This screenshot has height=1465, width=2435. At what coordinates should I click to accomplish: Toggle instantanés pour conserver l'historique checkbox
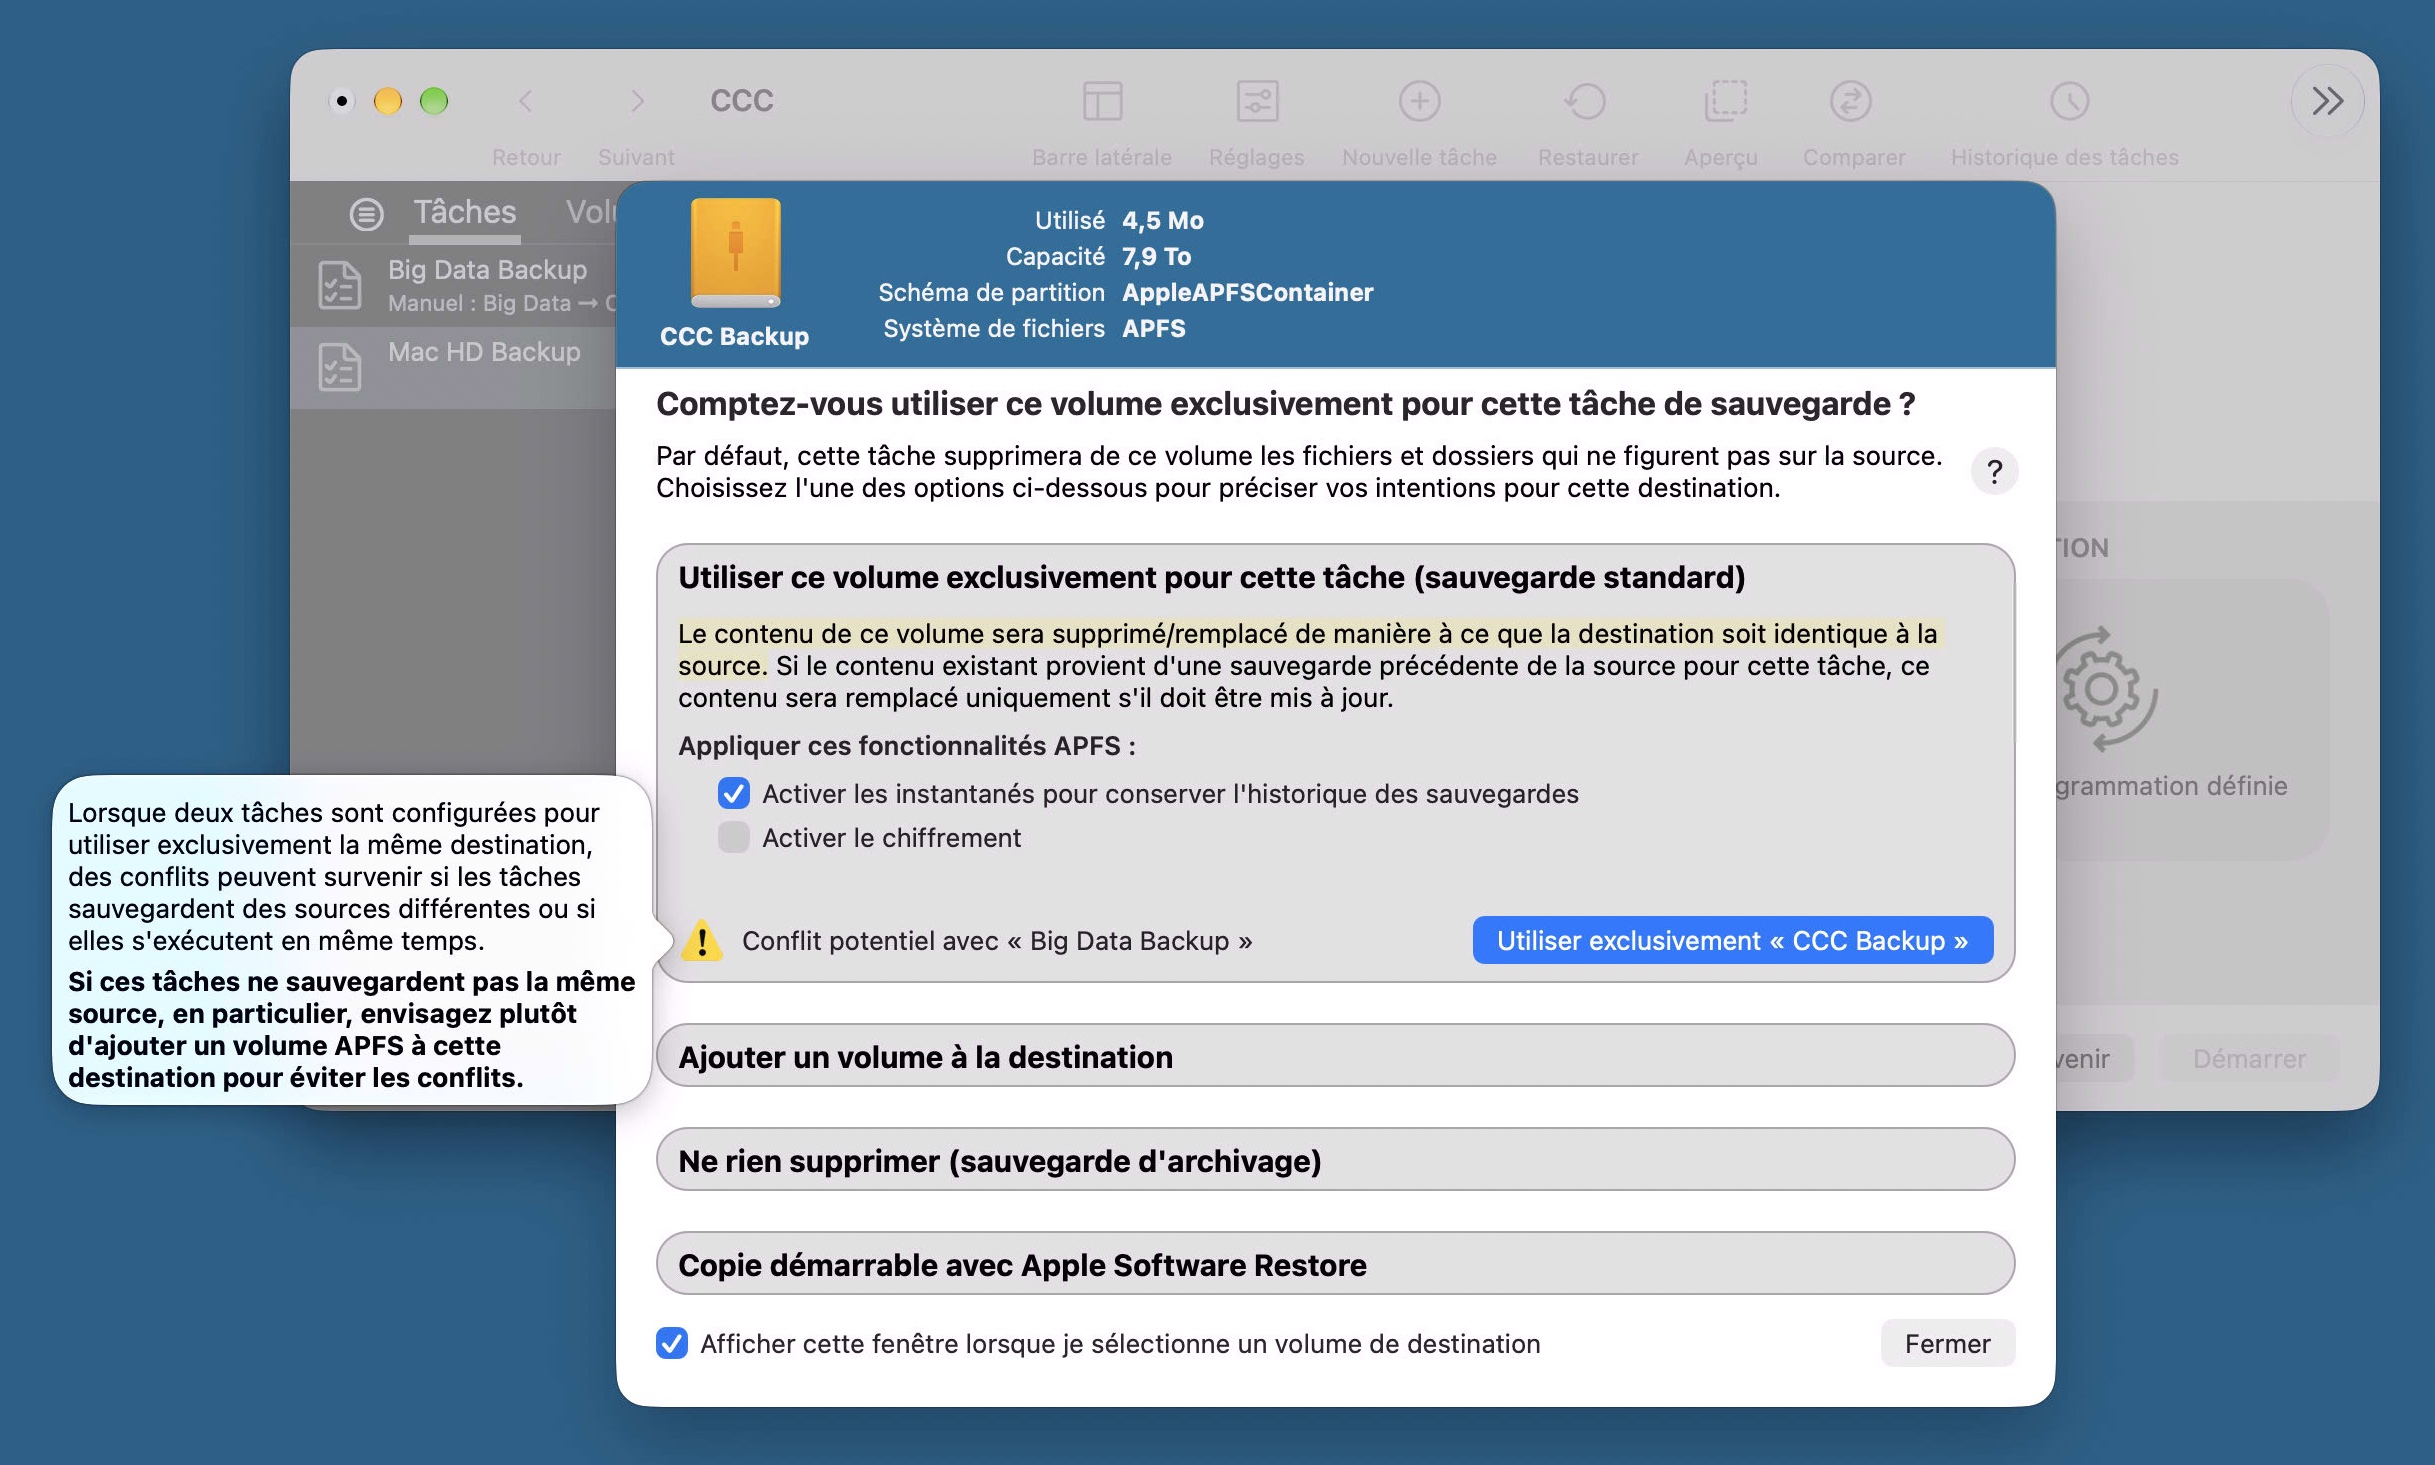[x=733, y=794]
